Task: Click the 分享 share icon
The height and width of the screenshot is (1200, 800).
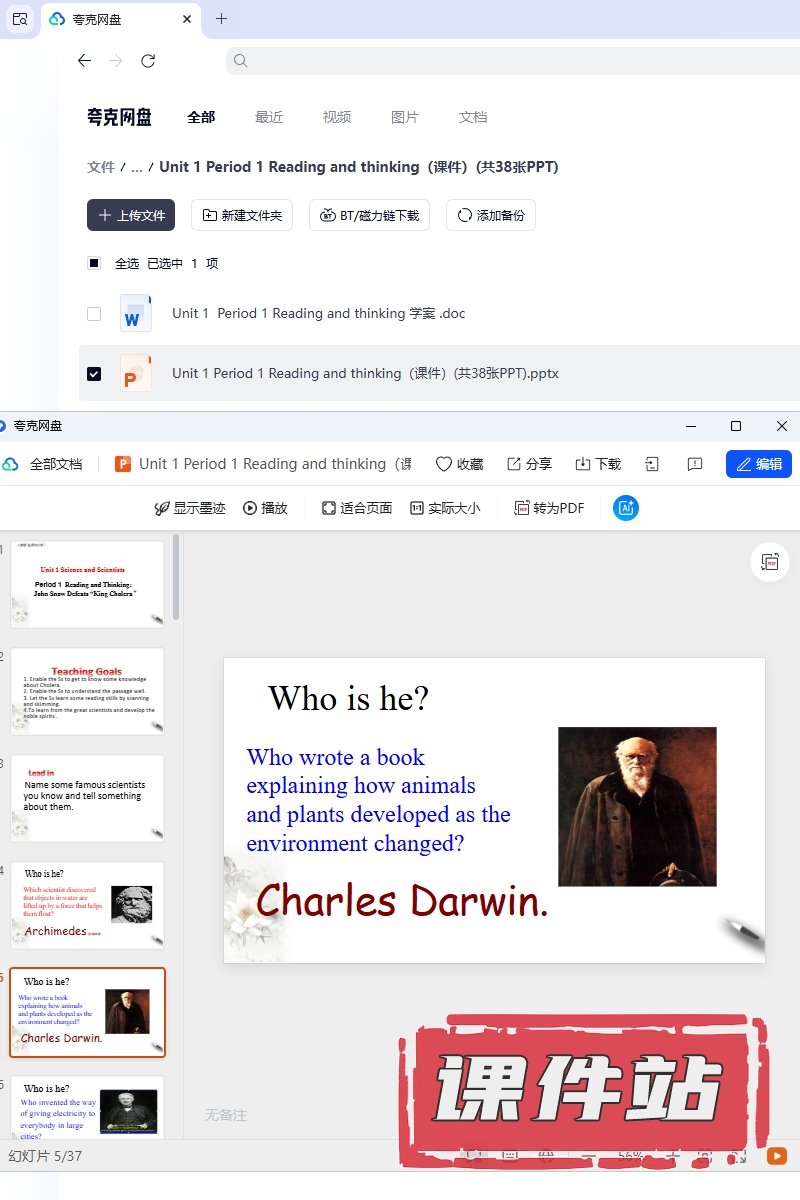Action: (x=514, y=464)
